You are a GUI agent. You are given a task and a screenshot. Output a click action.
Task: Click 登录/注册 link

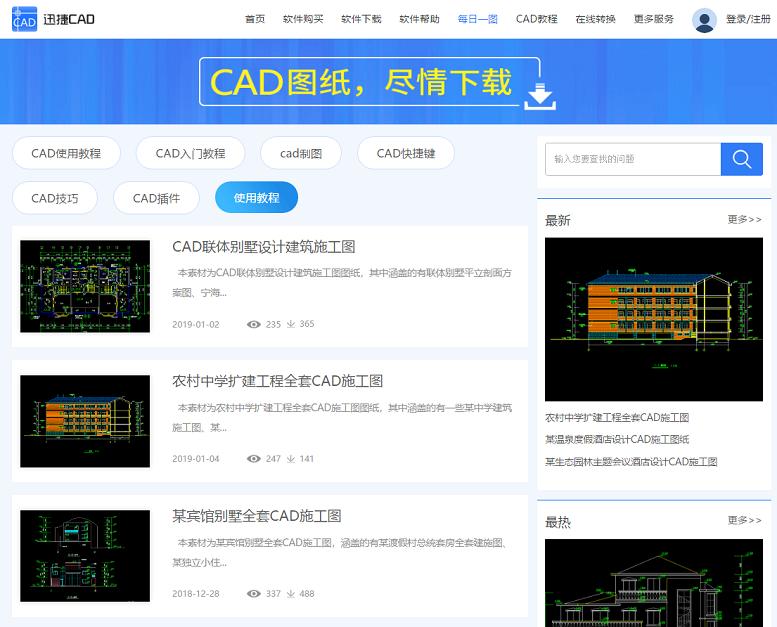click(748, 19)
